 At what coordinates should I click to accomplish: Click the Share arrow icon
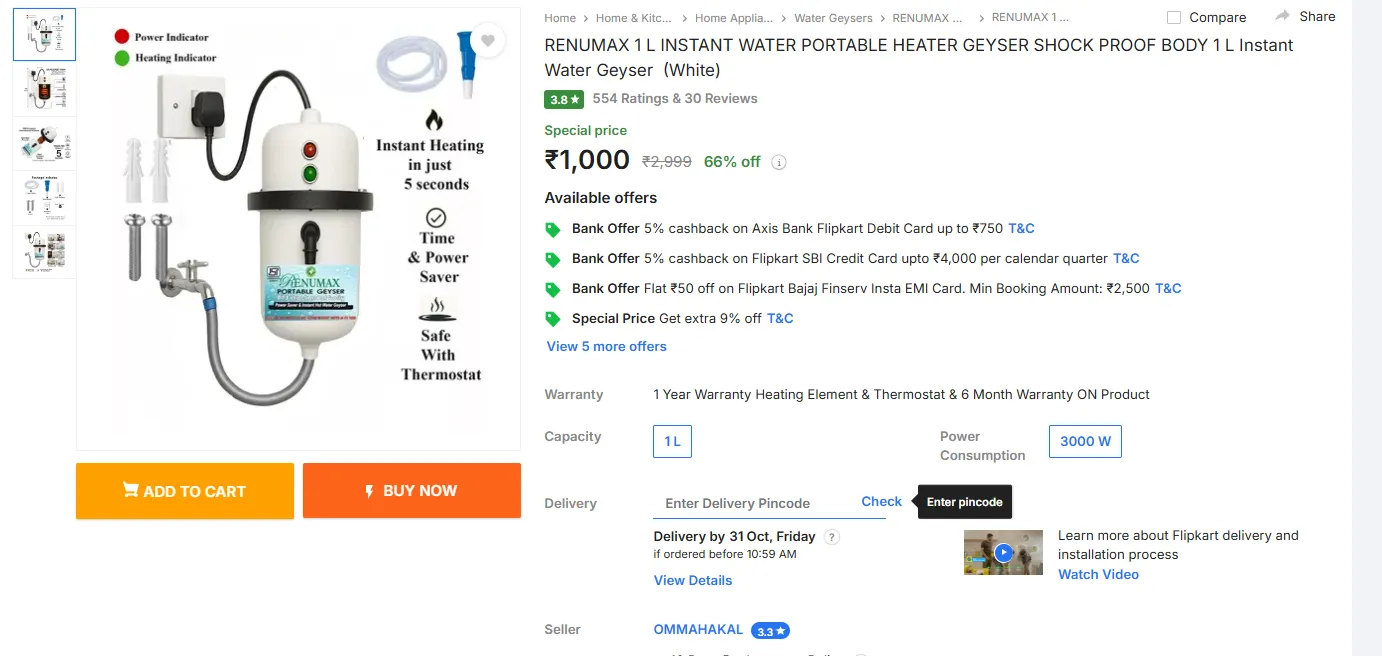[x=1283, y=16]
